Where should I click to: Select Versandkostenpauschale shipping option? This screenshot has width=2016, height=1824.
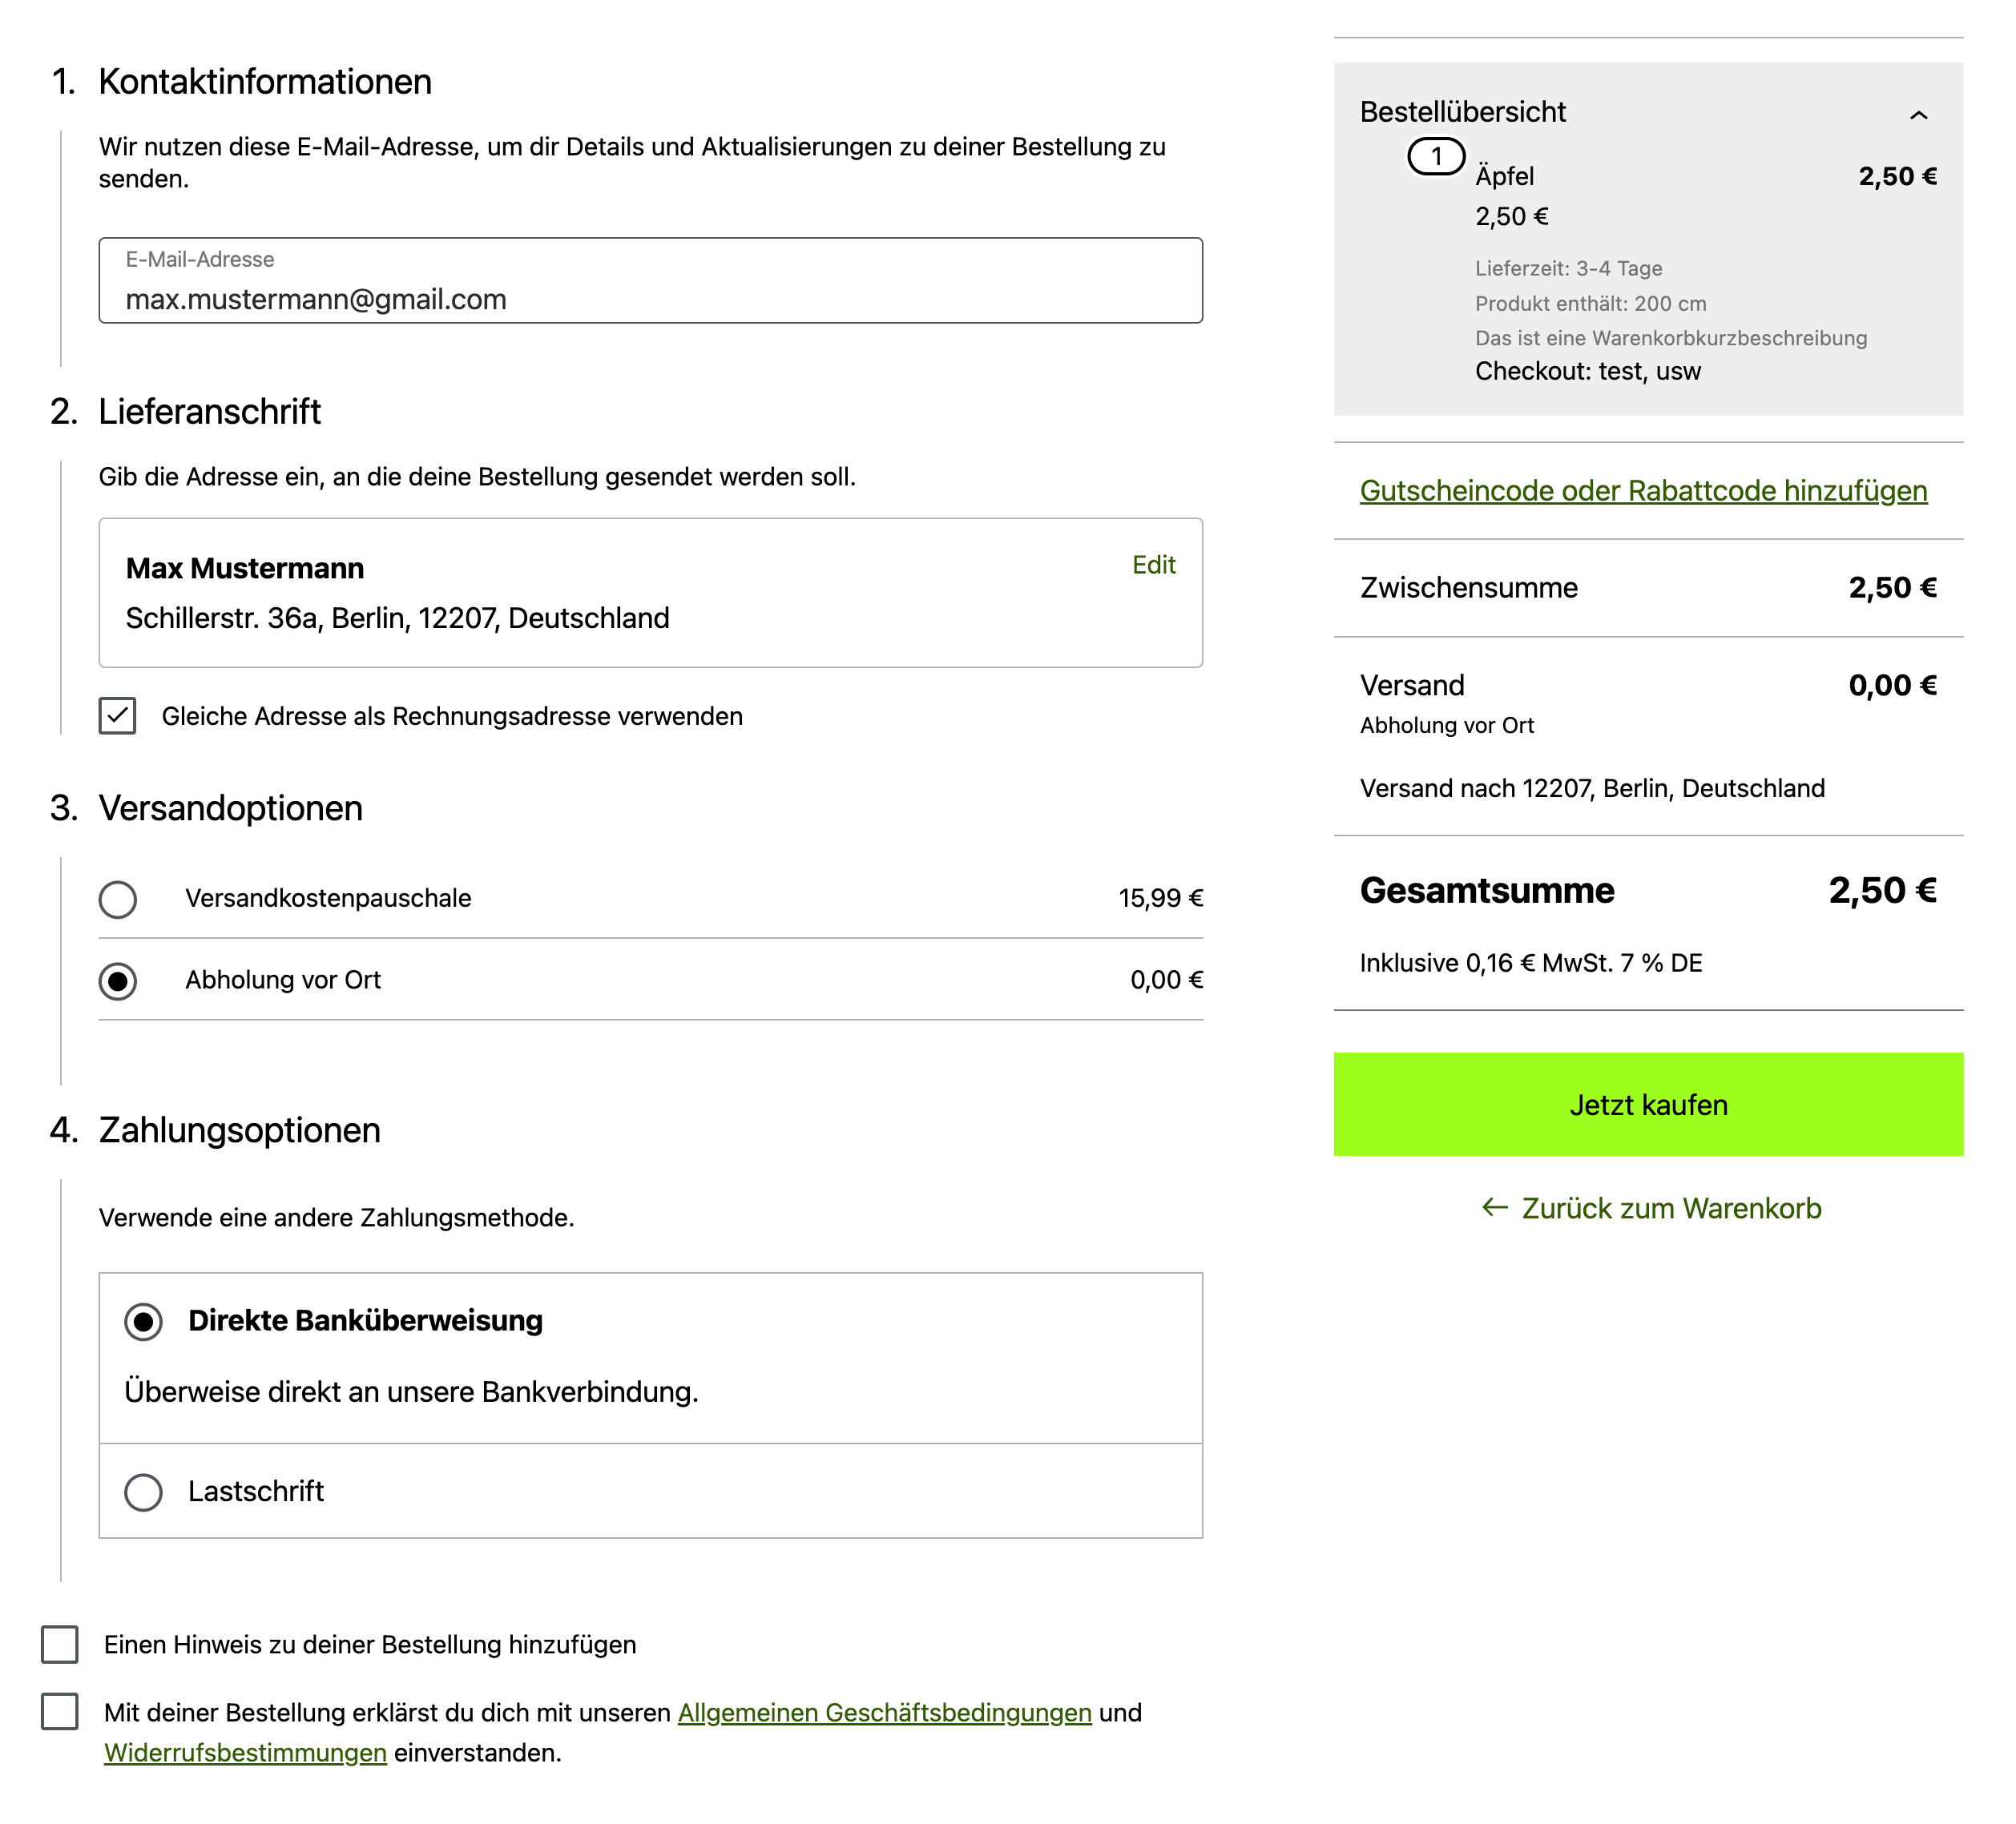(x=118, y=899)
